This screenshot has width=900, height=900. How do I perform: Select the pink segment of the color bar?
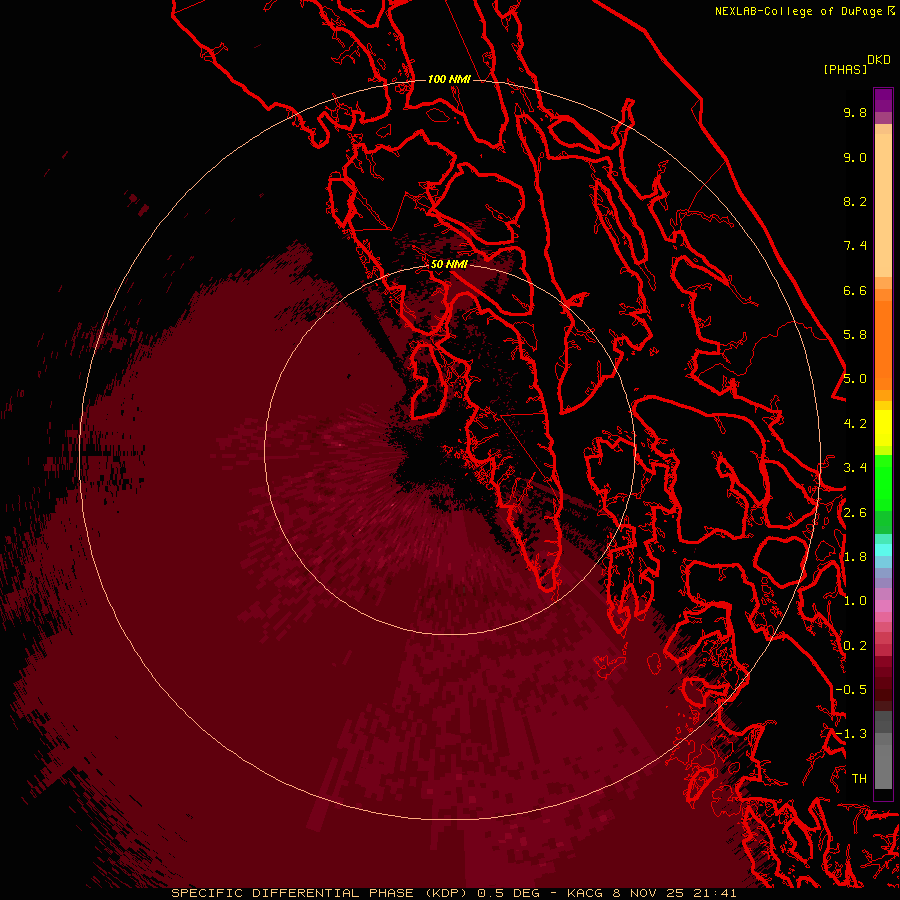click(x=883, y=606)
